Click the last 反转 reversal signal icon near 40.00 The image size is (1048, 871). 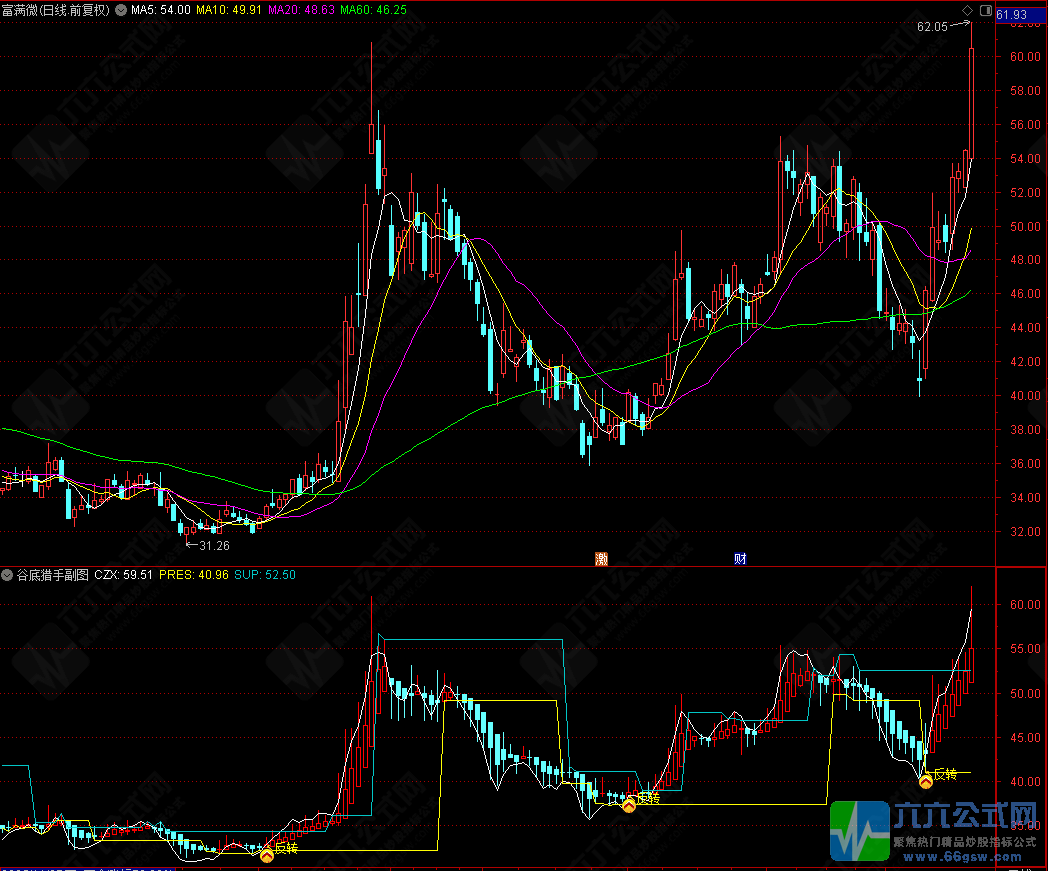tap(926, 781)
